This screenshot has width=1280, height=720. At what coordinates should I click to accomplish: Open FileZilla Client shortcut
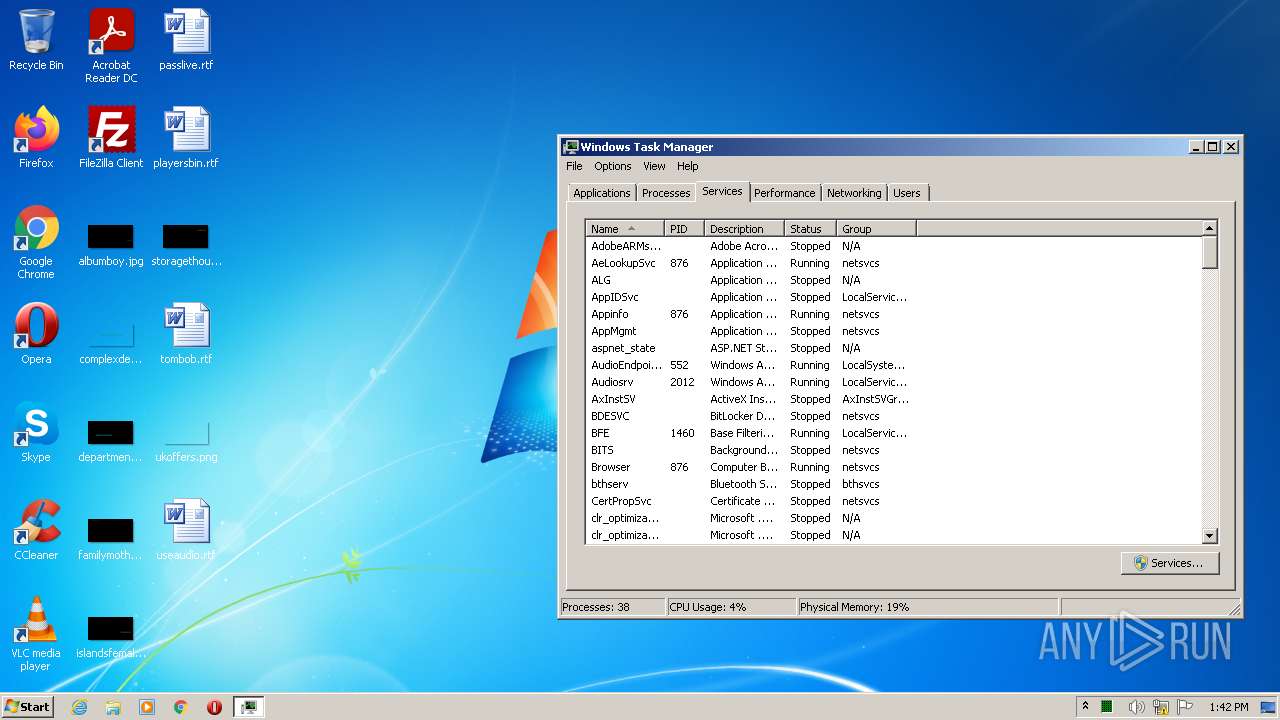point(111,139)
